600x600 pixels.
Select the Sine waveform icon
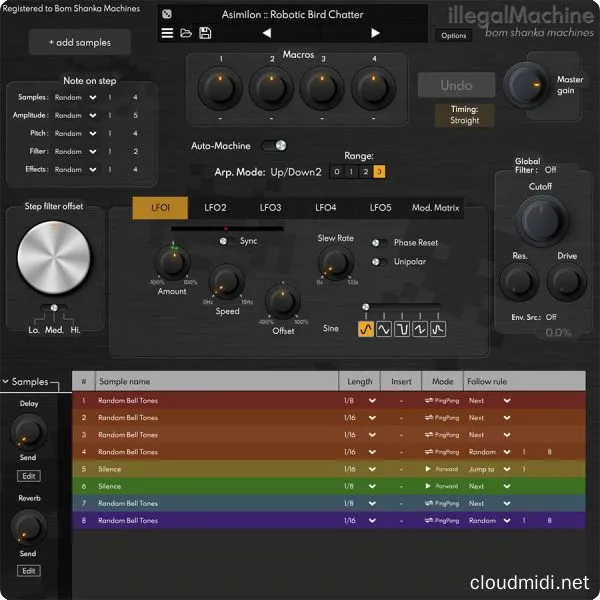coord(366,329)
